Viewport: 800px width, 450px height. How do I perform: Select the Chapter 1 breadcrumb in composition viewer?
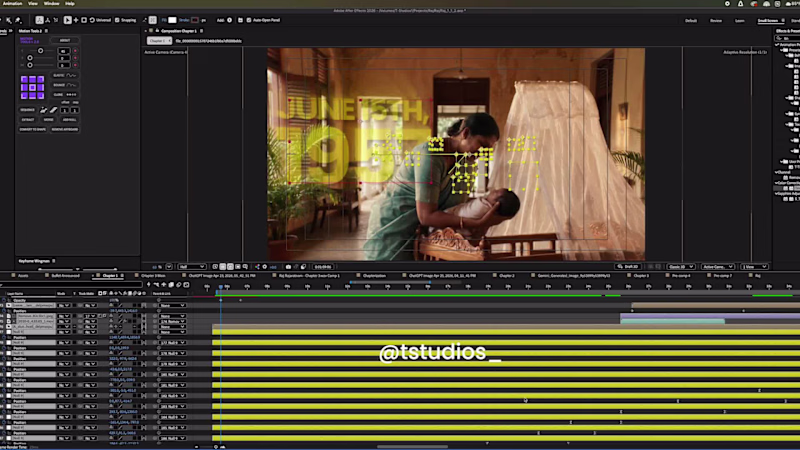[x=159, y=41]
